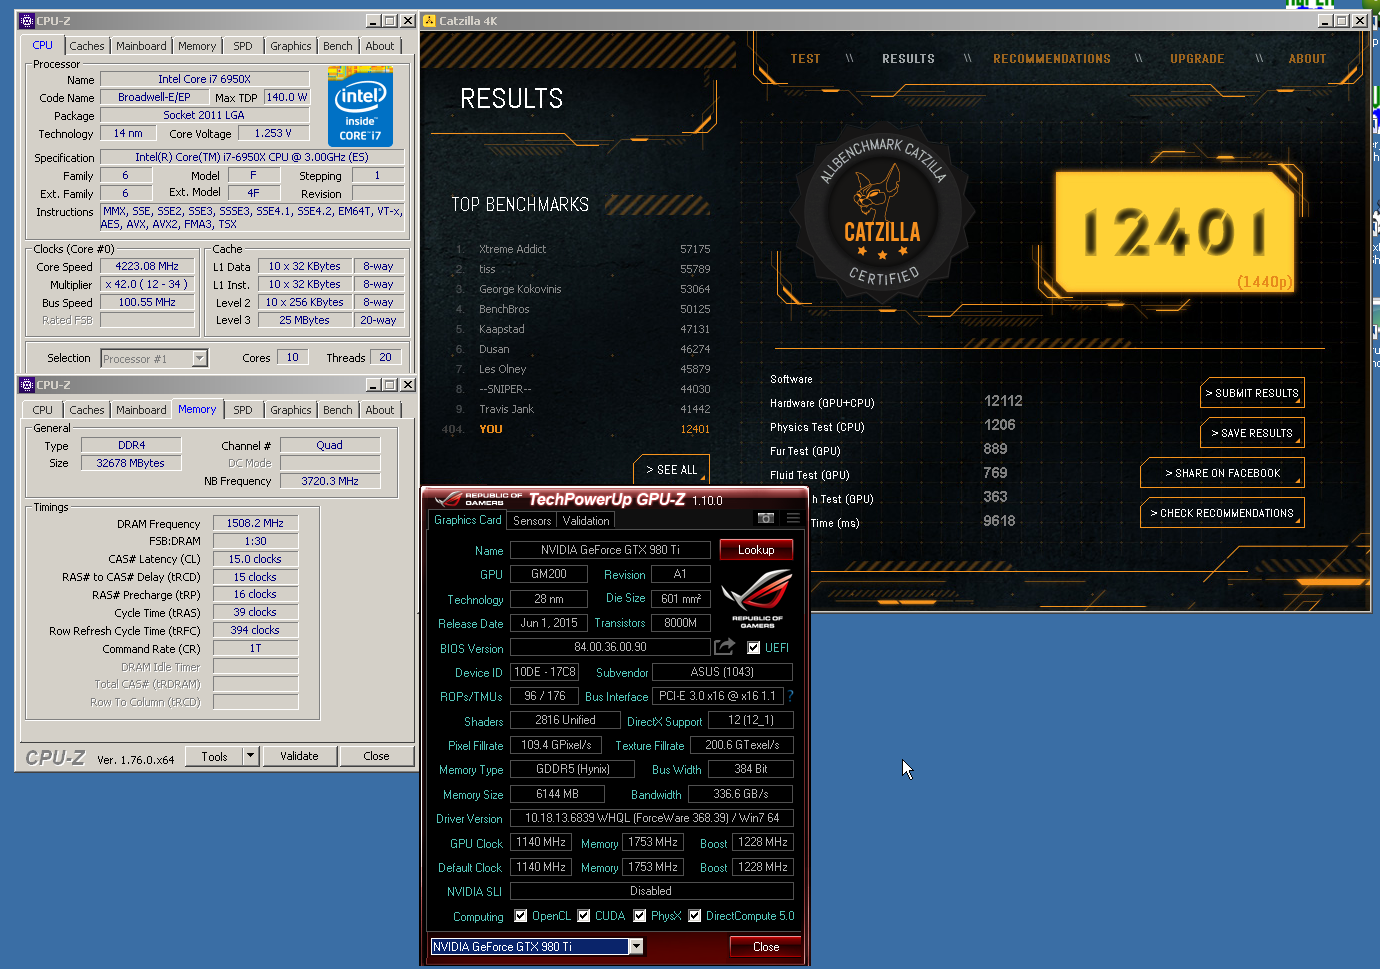Expand the Tools dropdown arrow in CPU-Z

point(250,756)
